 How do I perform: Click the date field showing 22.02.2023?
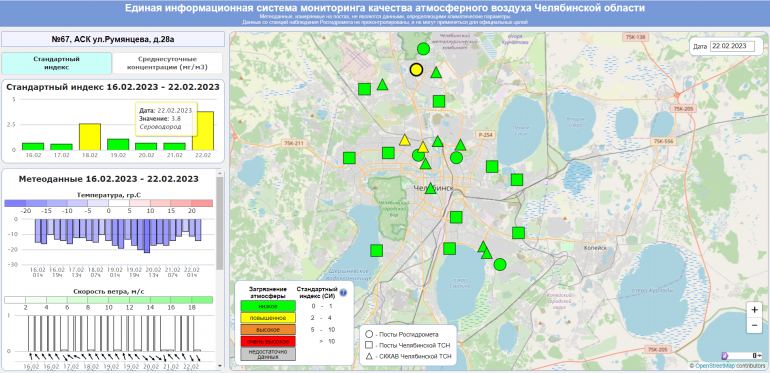(732, 46)
